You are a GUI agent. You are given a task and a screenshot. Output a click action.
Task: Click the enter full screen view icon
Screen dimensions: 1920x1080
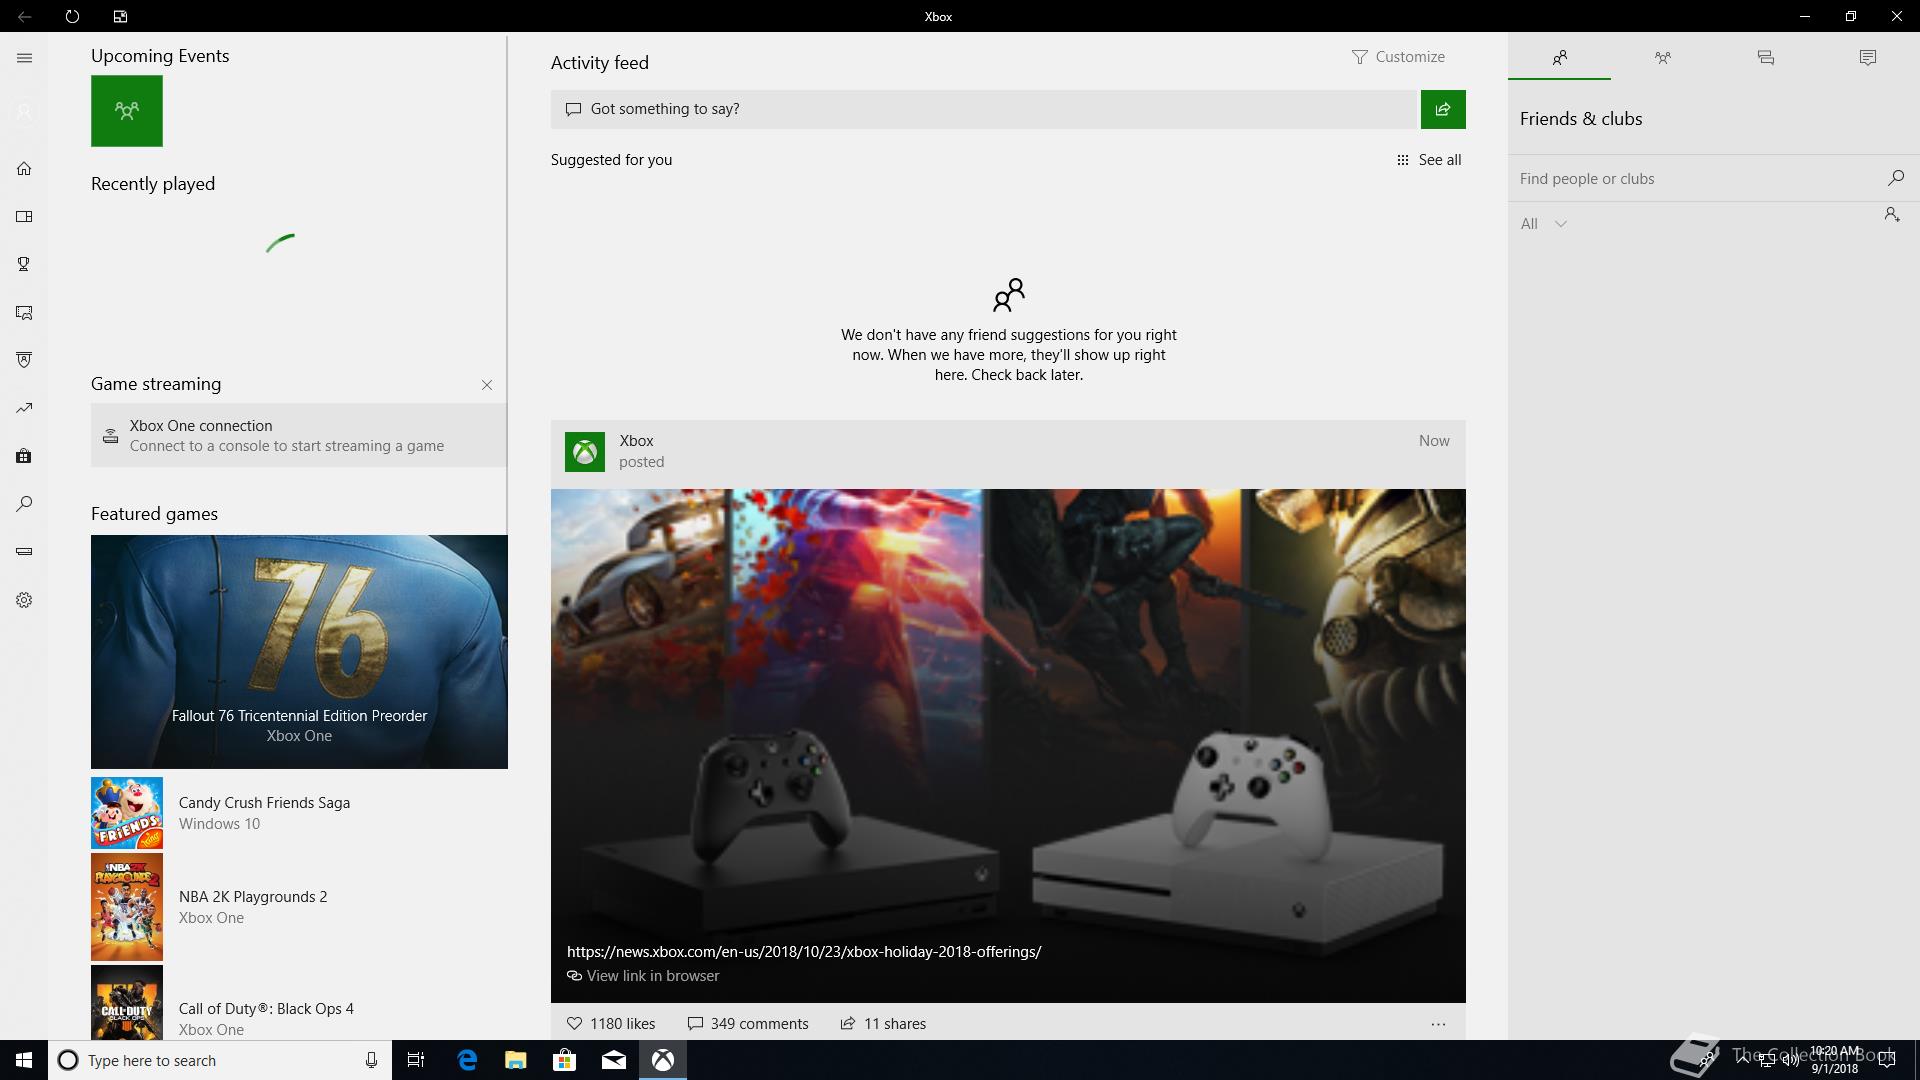tap(120, 16)
